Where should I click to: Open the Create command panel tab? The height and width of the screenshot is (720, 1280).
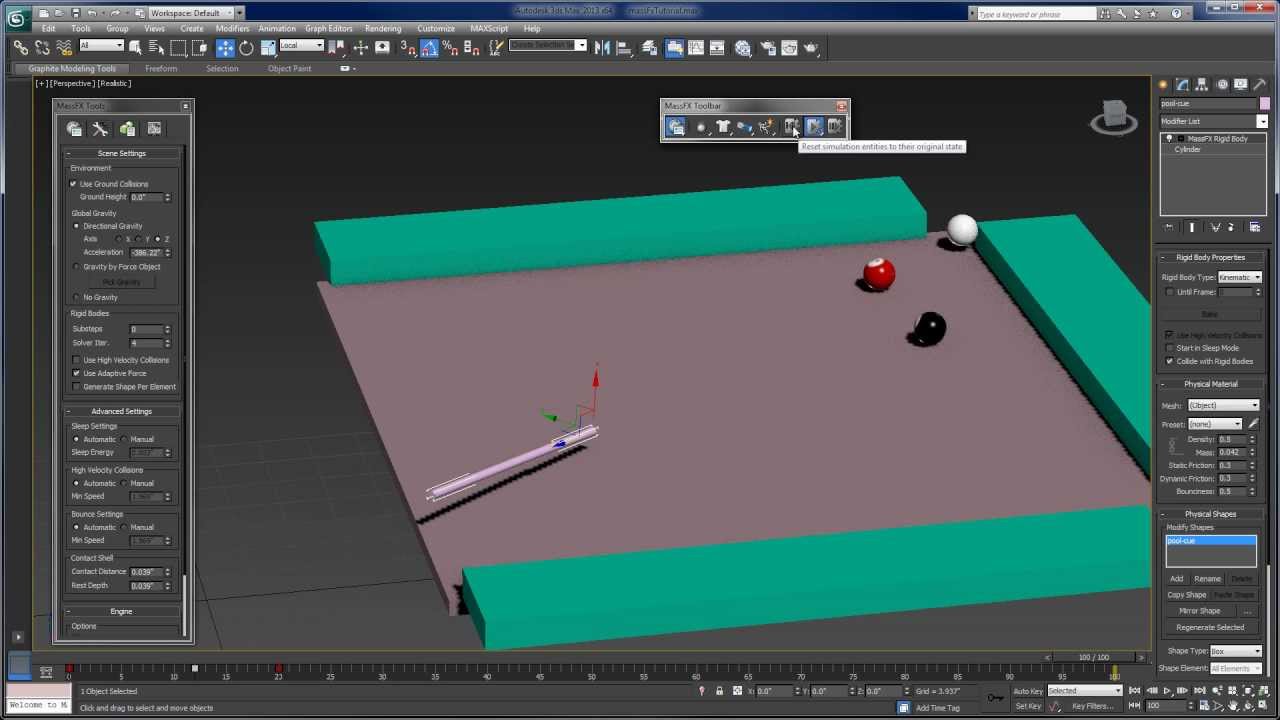(1163, 85)
